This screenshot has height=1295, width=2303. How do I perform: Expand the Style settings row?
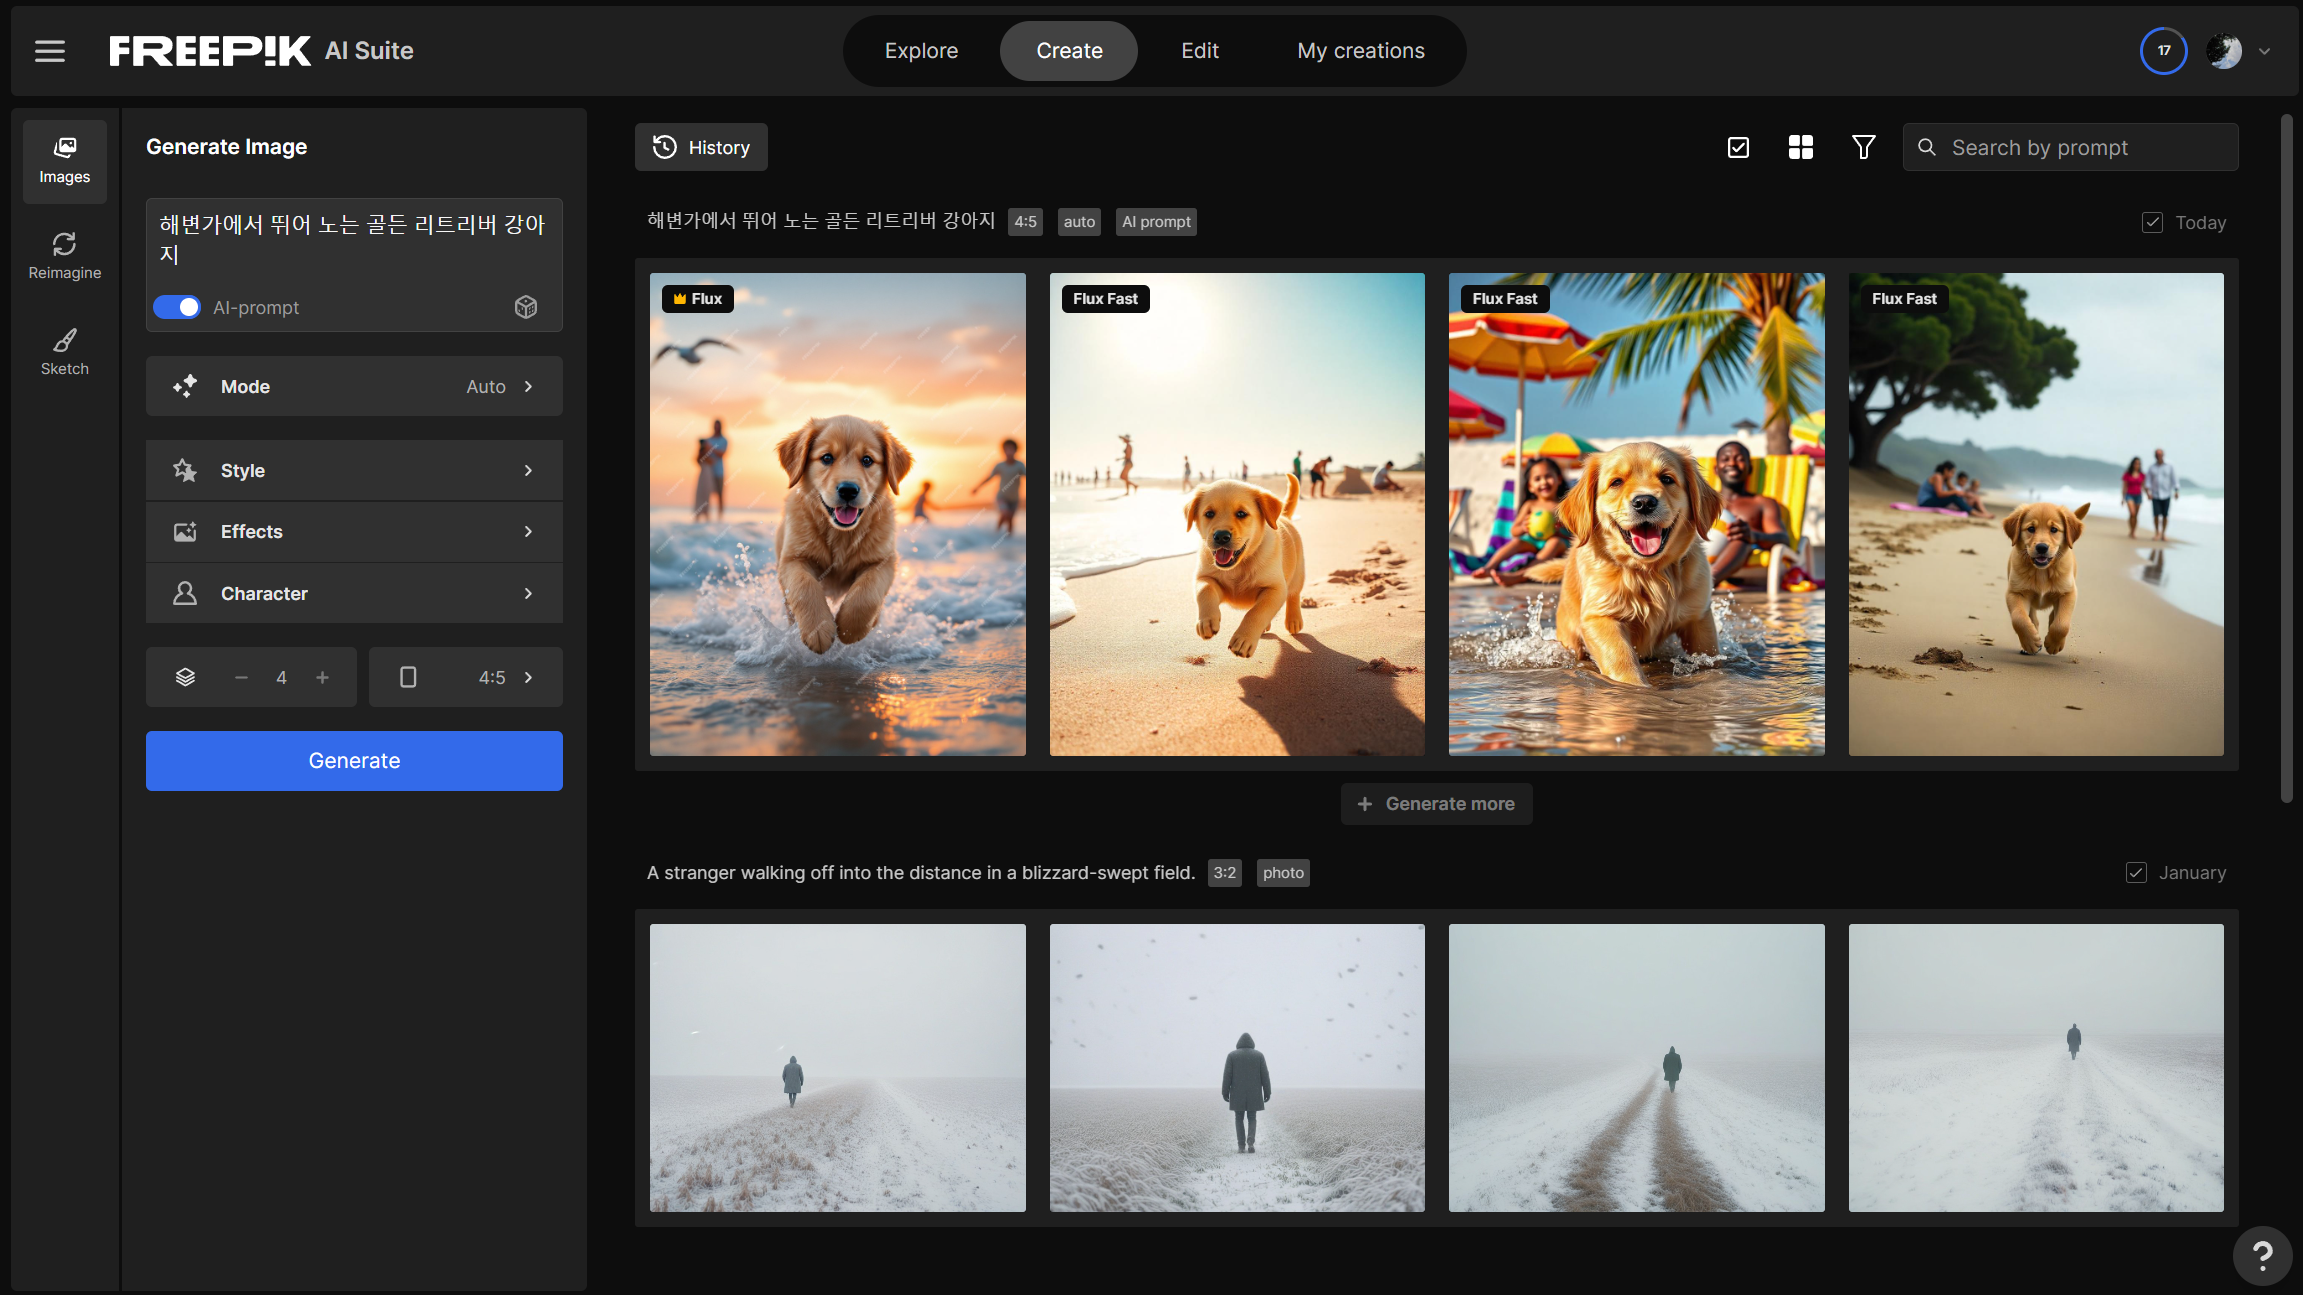[354, 471]
